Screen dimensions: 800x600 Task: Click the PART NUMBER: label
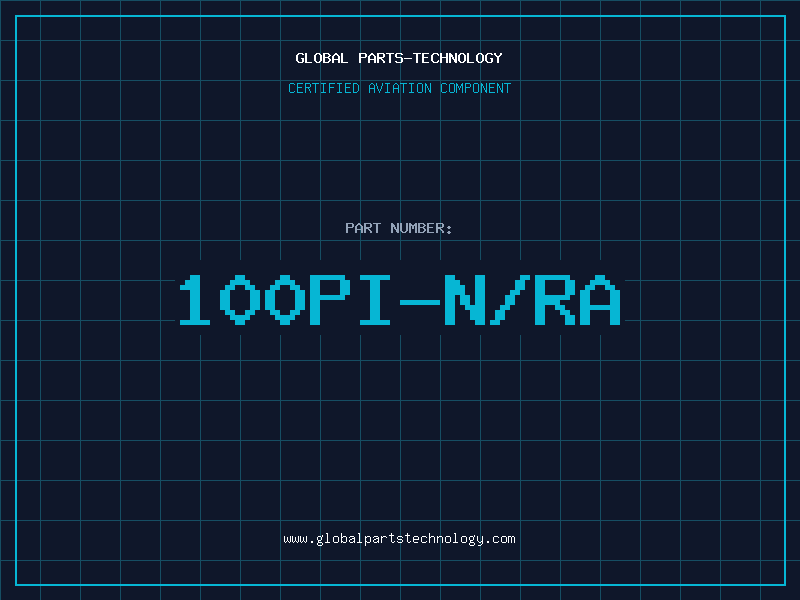point(399,228)
